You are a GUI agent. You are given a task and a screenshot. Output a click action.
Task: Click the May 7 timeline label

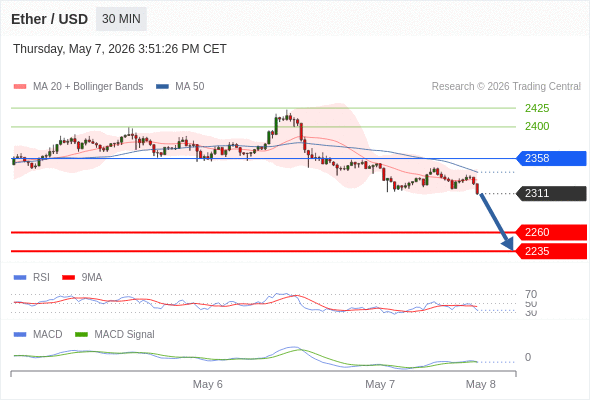pos(380,384)
